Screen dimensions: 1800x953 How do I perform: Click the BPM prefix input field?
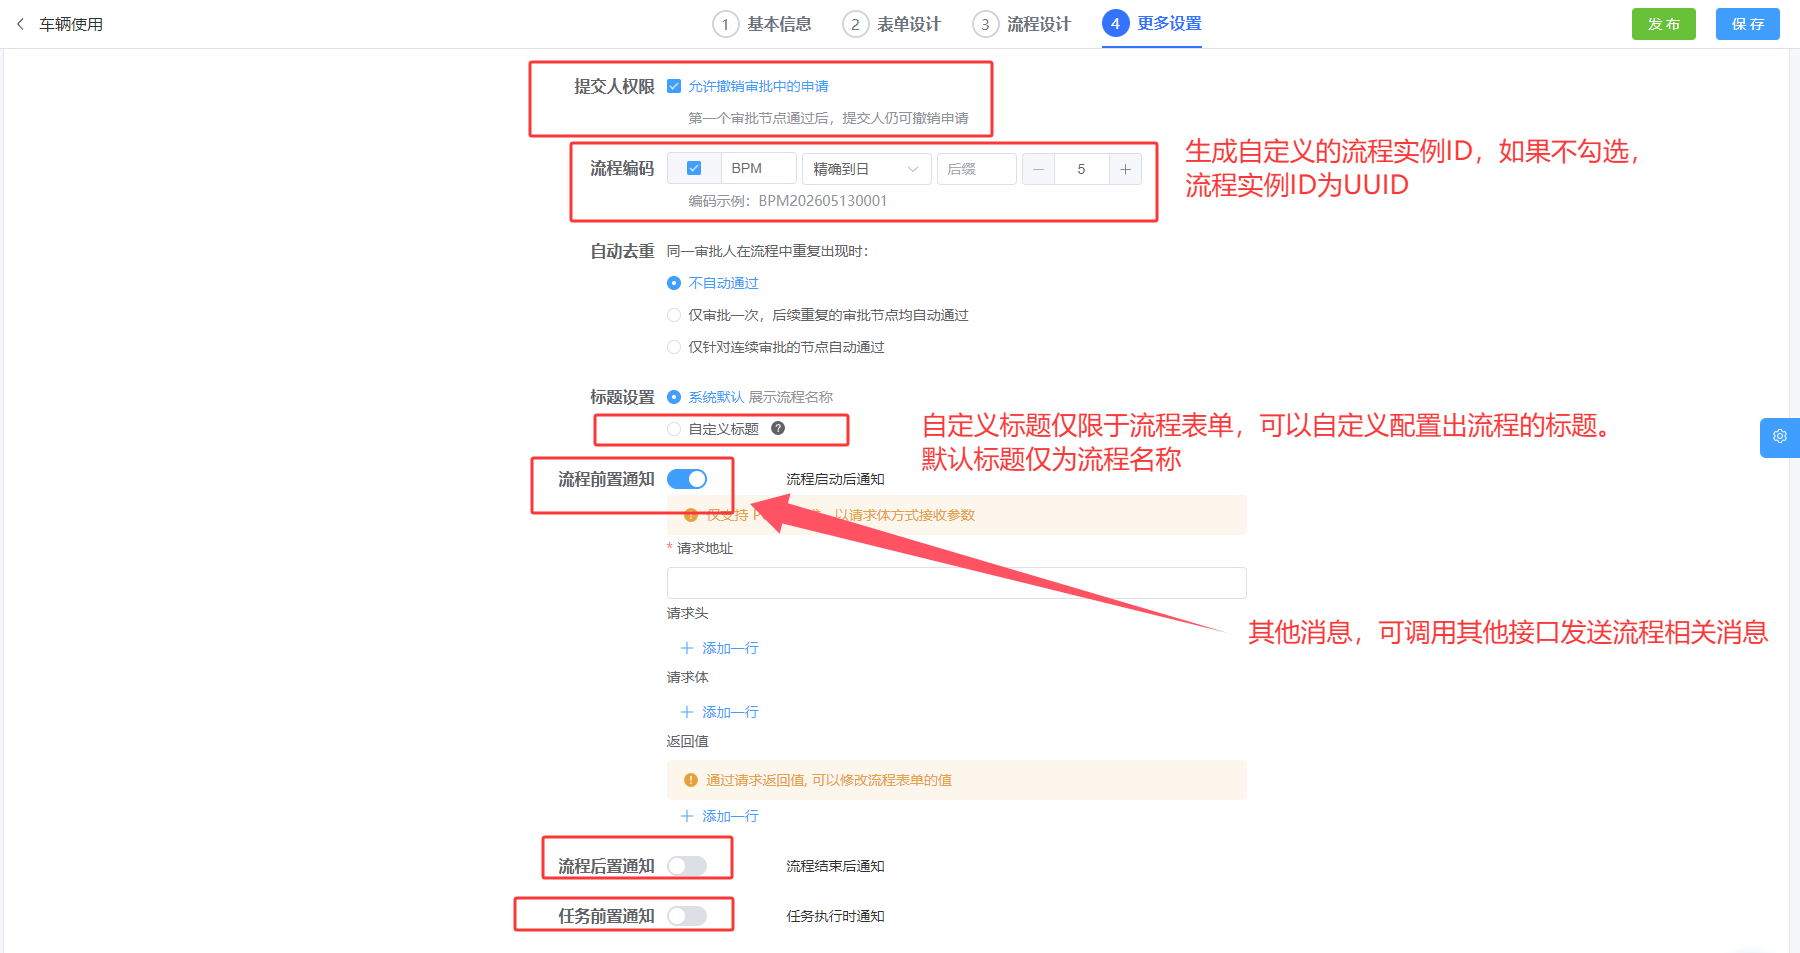point(759,168)
